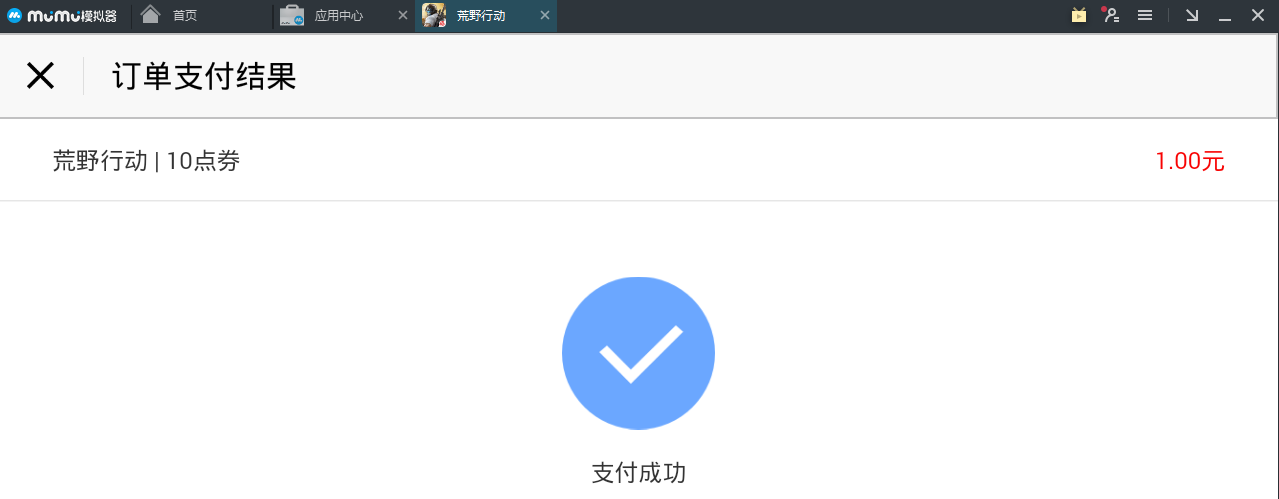Open the yellow TV icon in title bar
This screenshot has height=499, width=1279.
click(x=1079, y=15)
